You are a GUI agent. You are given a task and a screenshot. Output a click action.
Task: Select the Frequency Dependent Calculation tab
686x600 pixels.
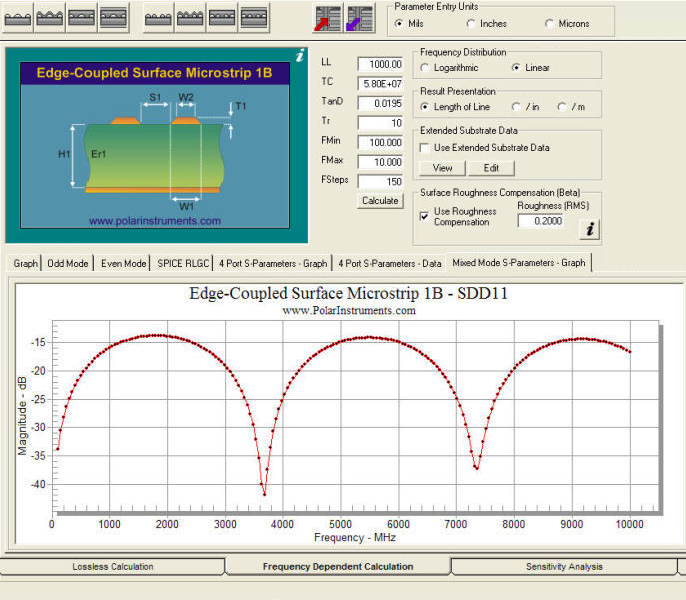[338, 566]
